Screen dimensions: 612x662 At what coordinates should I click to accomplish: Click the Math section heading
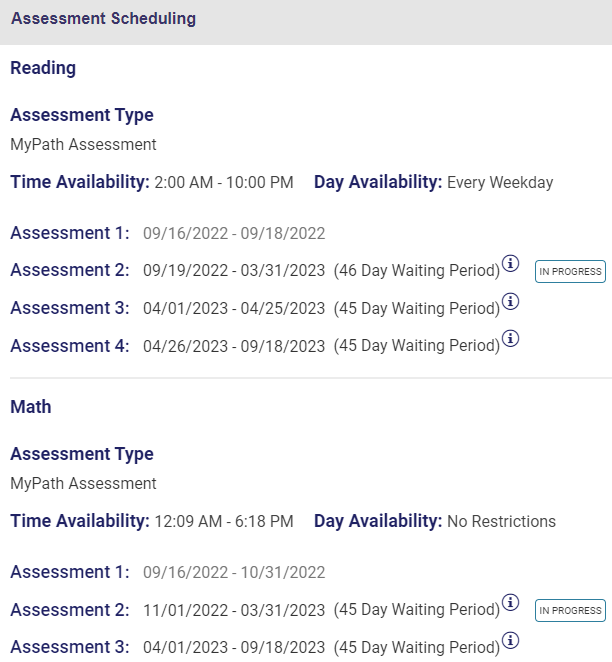point(31,407)
